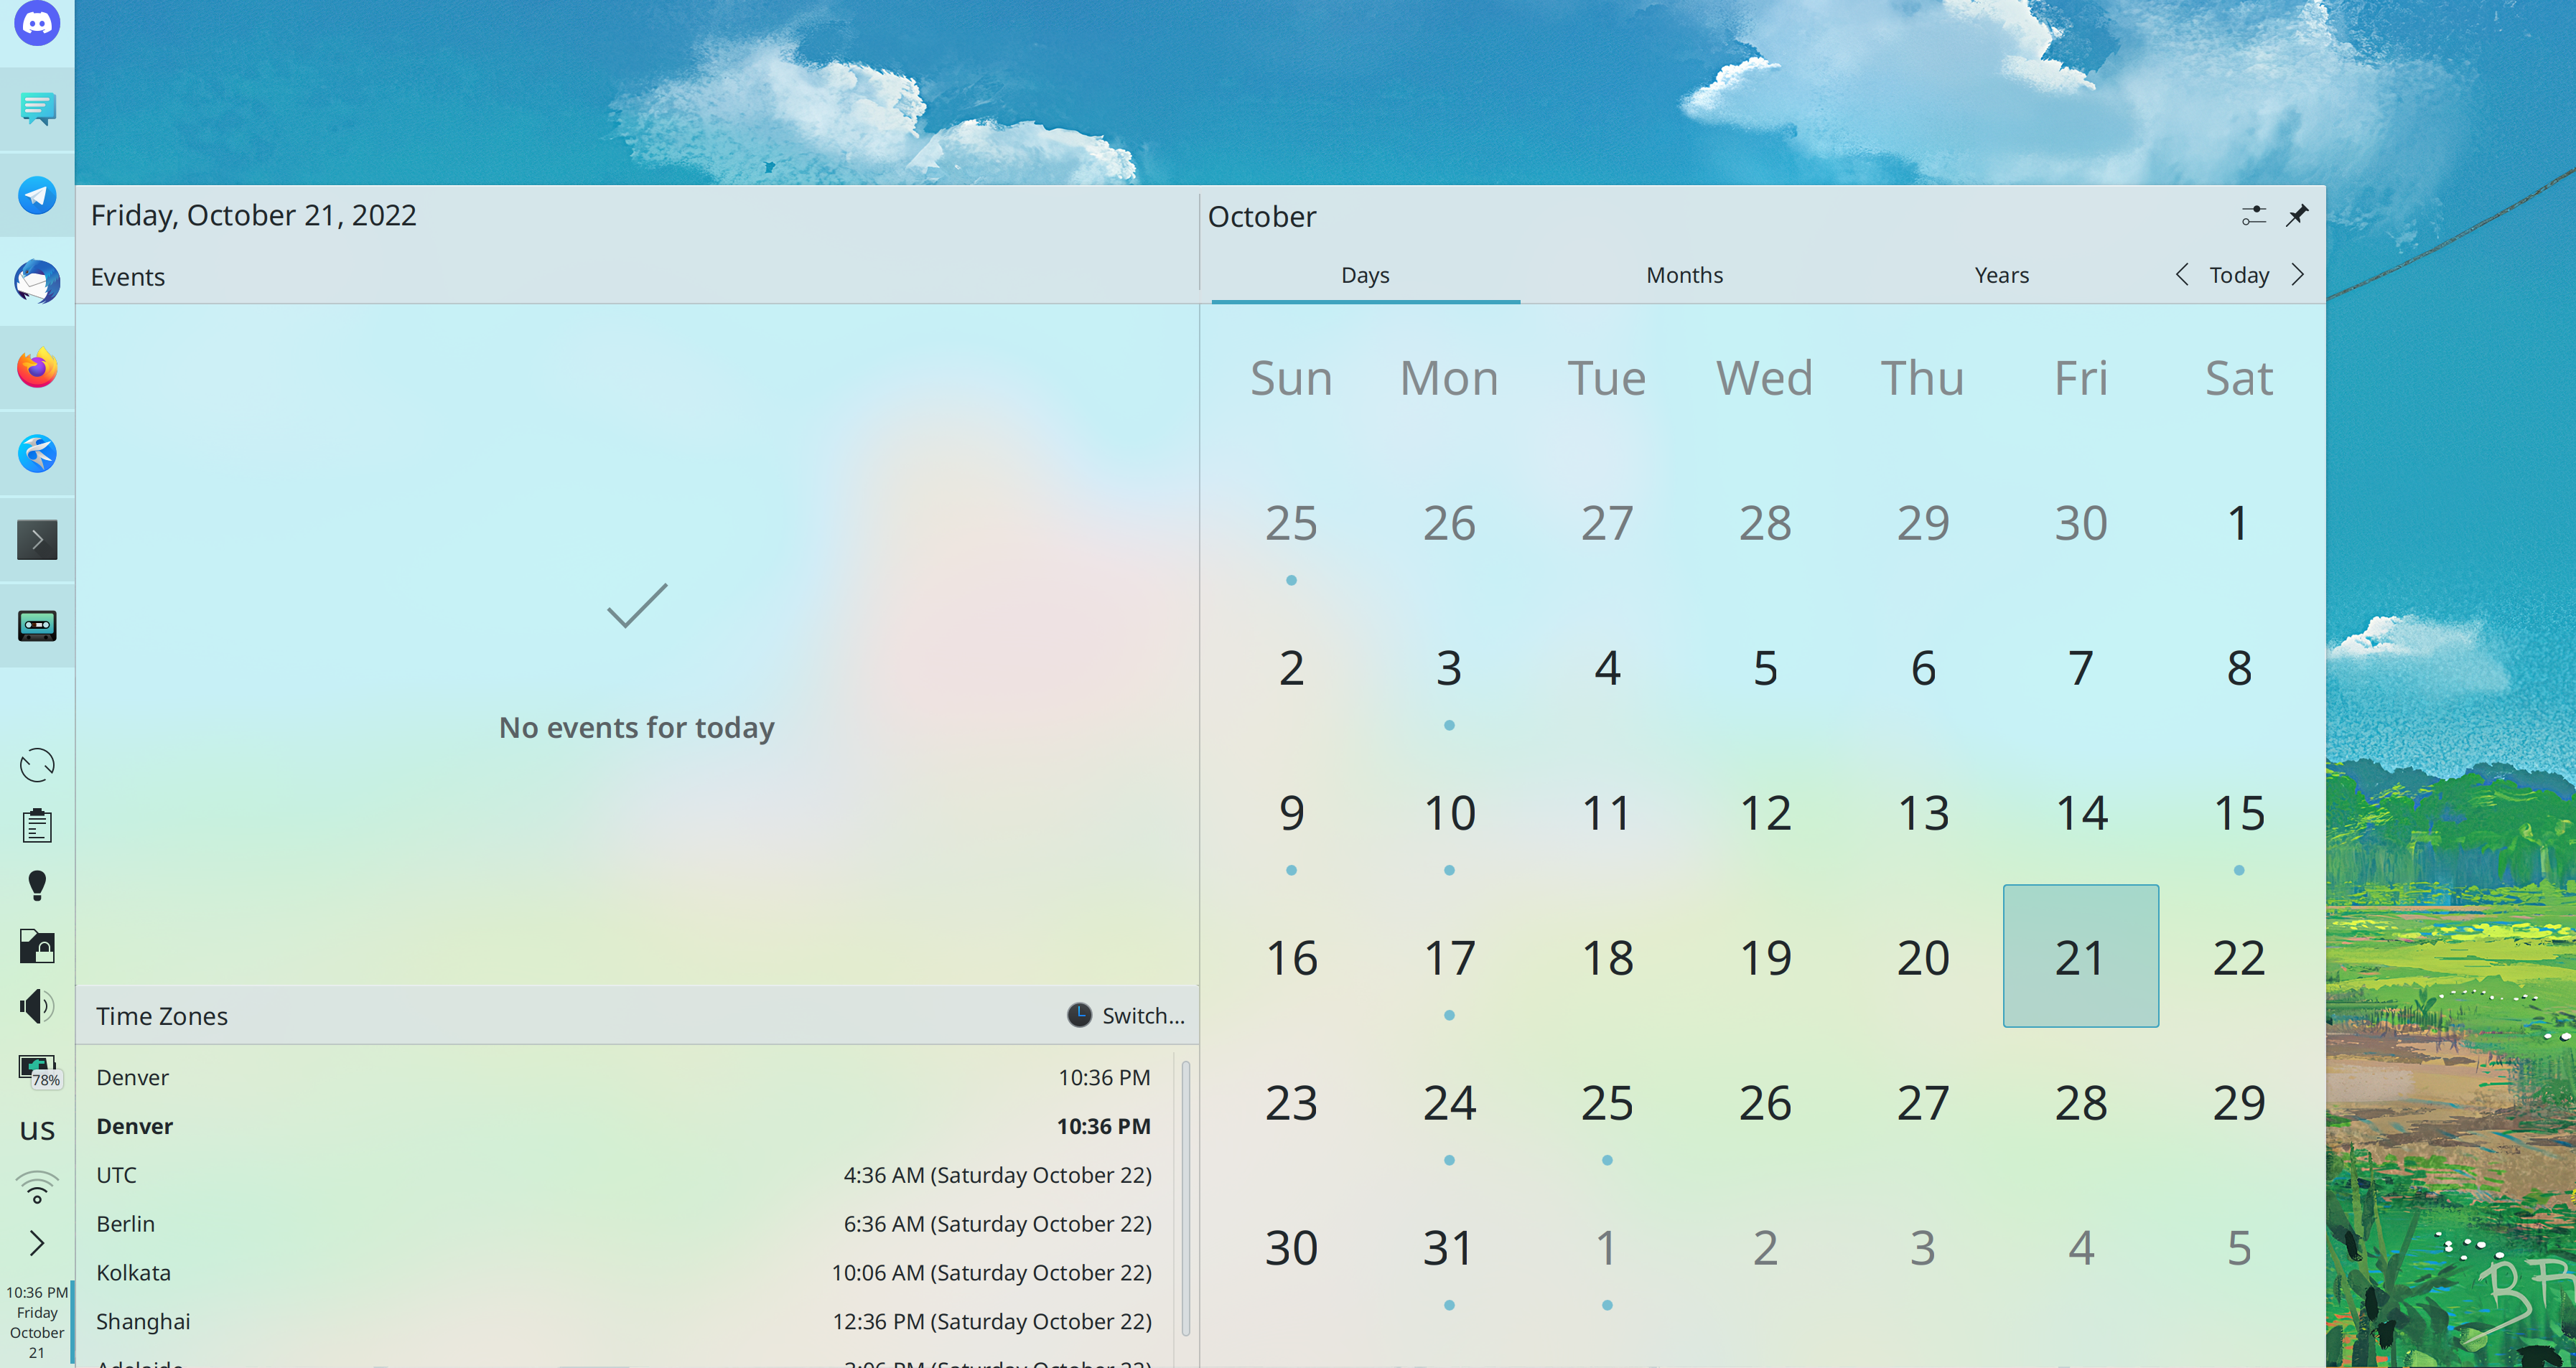Open calendar configuration sliders icon

pyautogui.click(x=2253, y=215)
